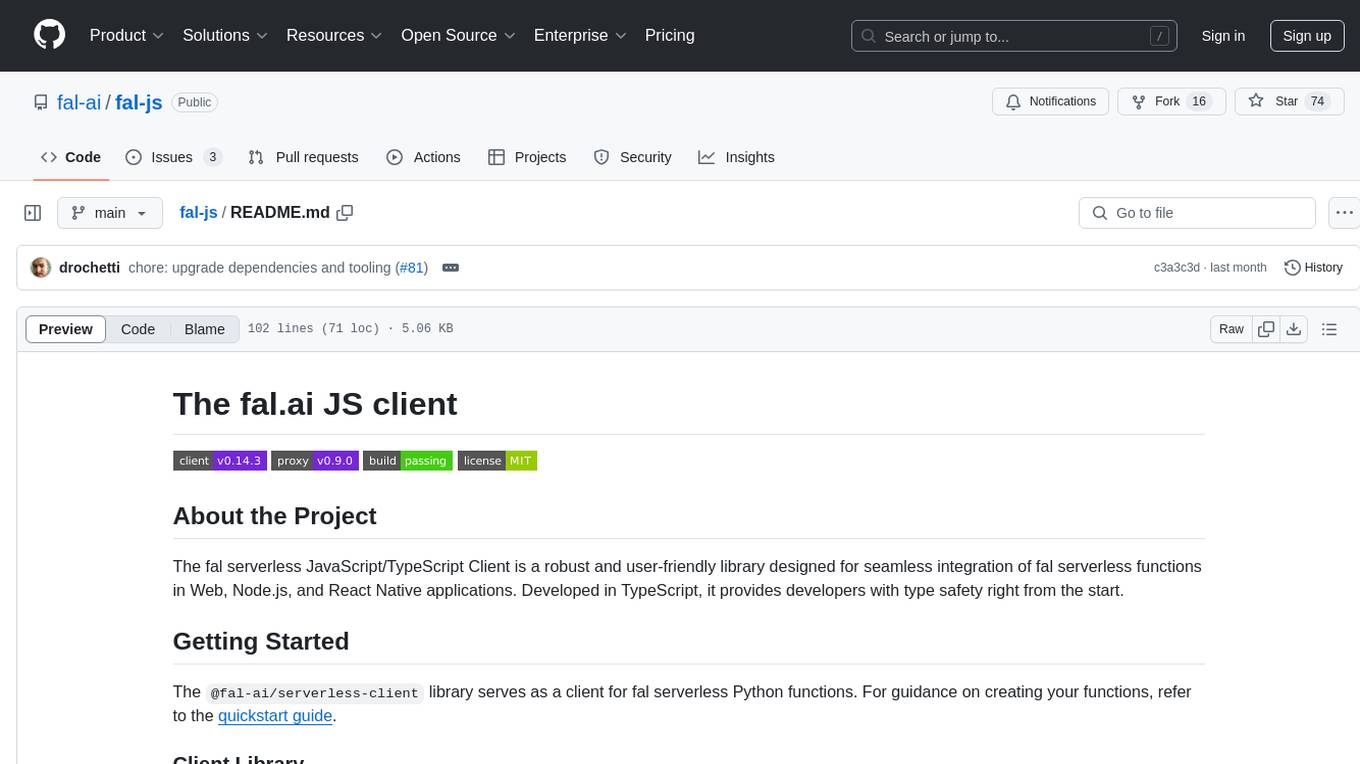Viewport: 1360px width, 764px height.
Task: Copy raw file contents
Action: point(1266,329)
